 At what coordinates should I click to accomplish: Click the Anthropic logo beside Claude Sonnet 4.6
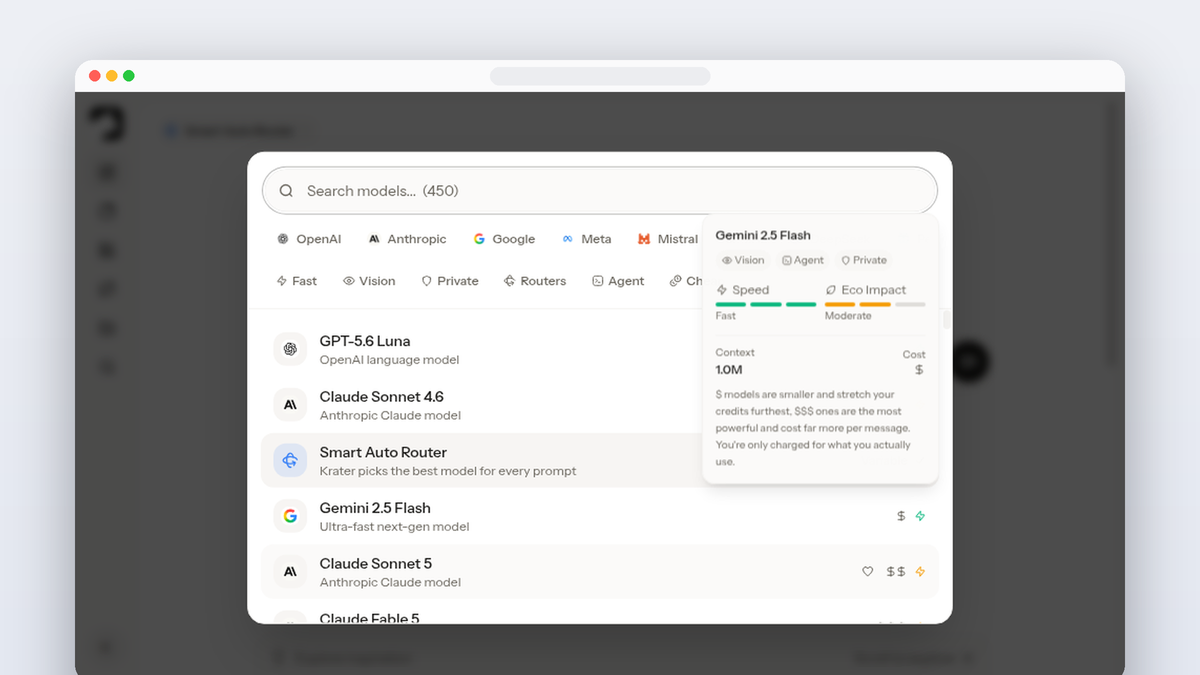290,405
